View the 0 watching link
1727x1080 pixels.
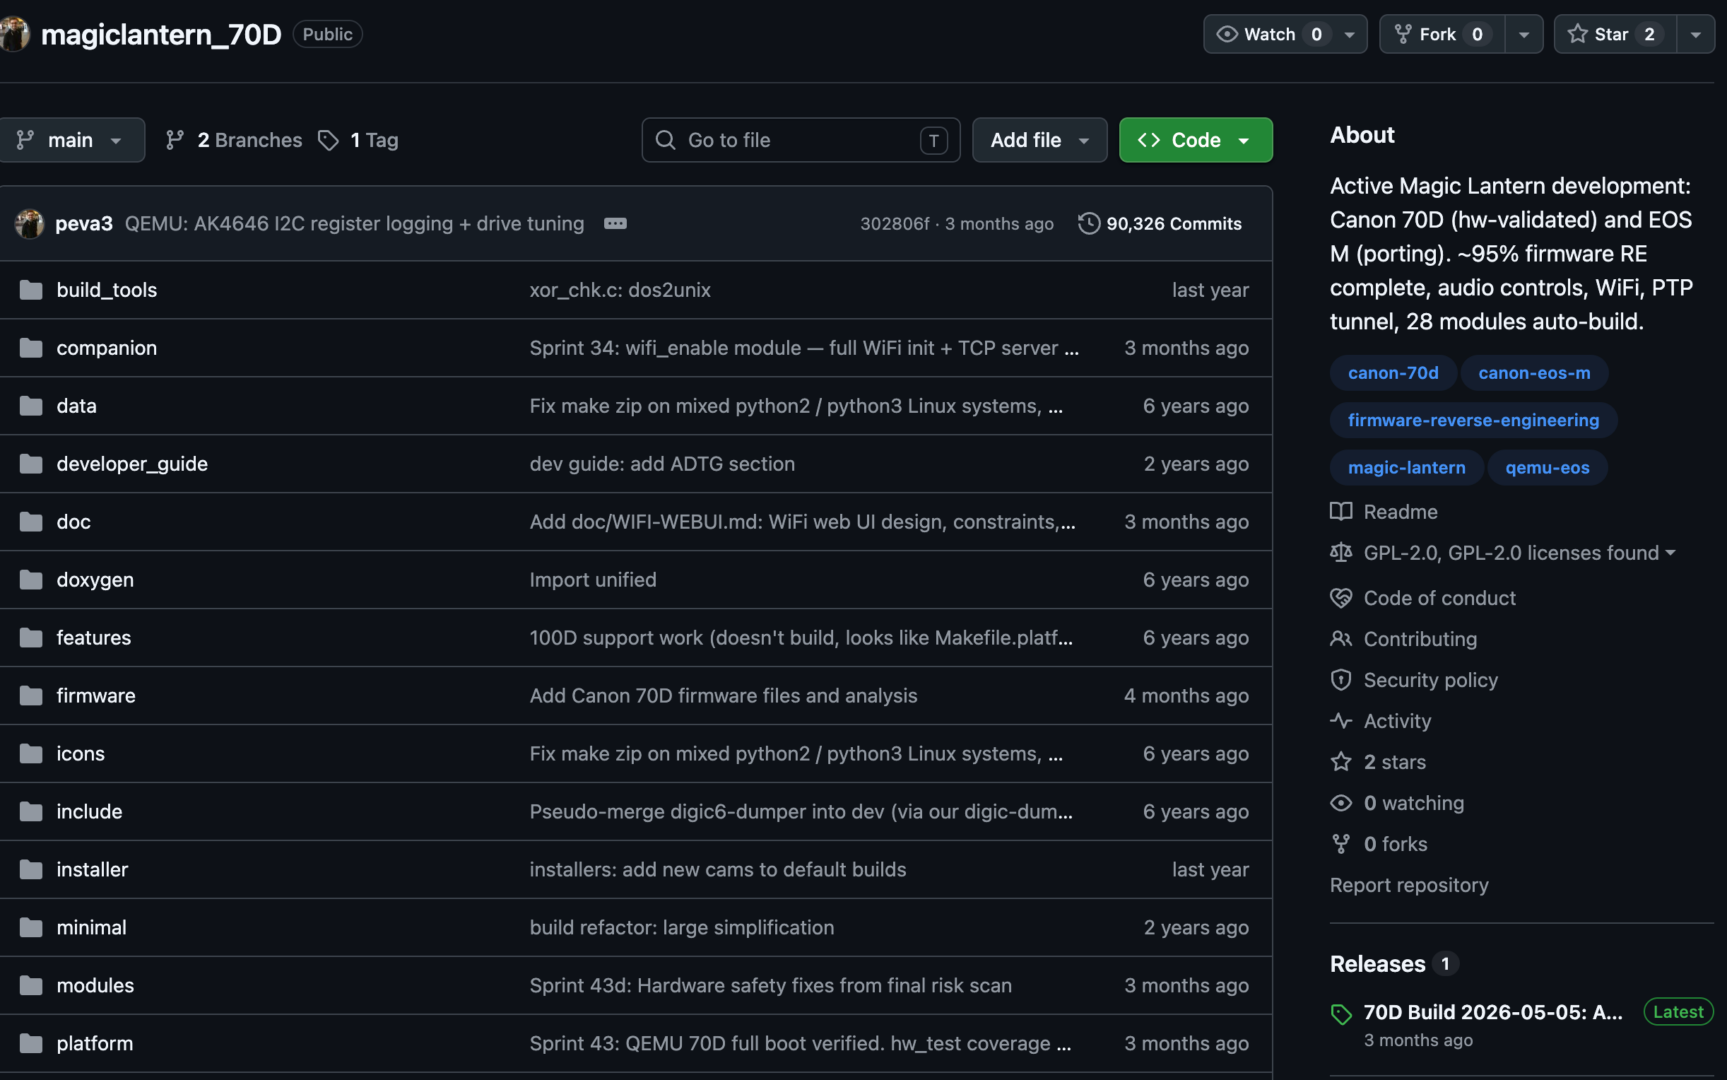[x=1414, y=803]
